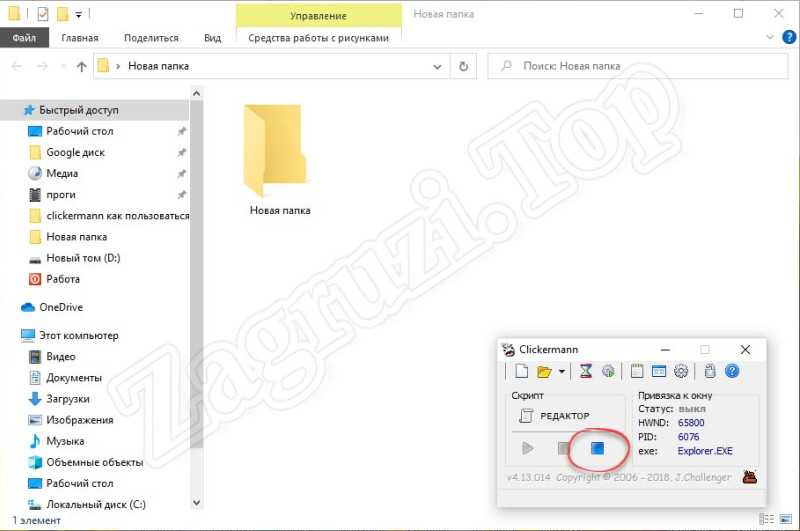Image resolution: width=800 pixels, height=531 pixels.
Task: Open Изображения in the sidebar
Action: tap(80, 420)
